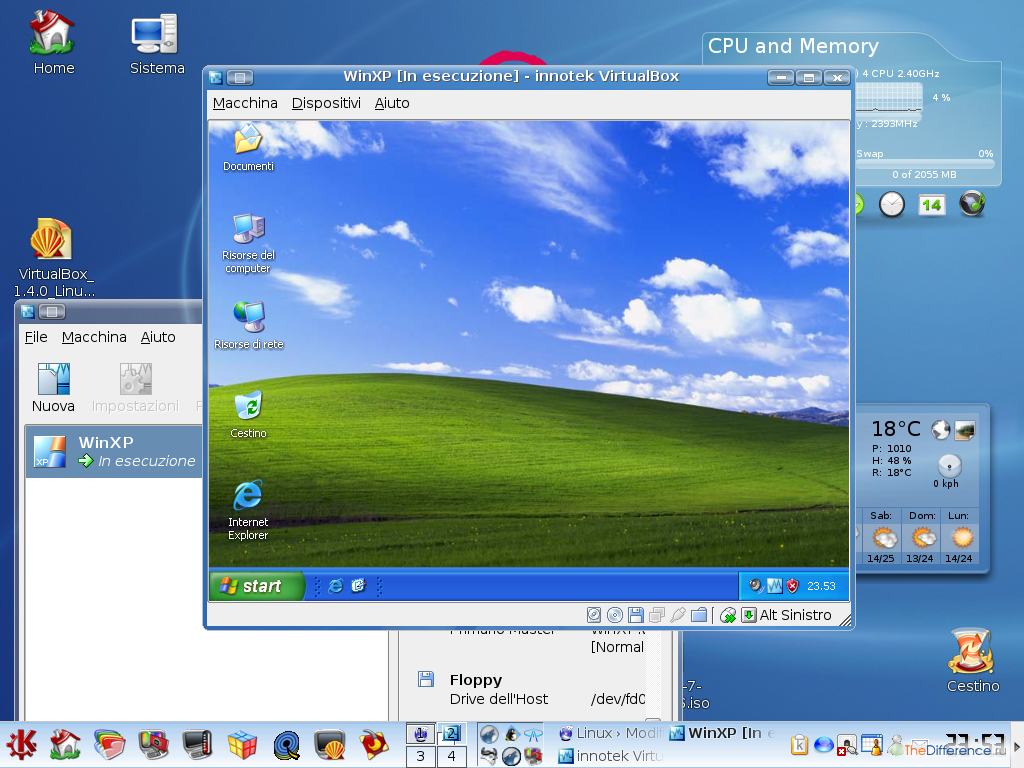Open Aiuto menu in WinXP VirtualBox window
The image size is (1024, 768).
pos(392,103)
